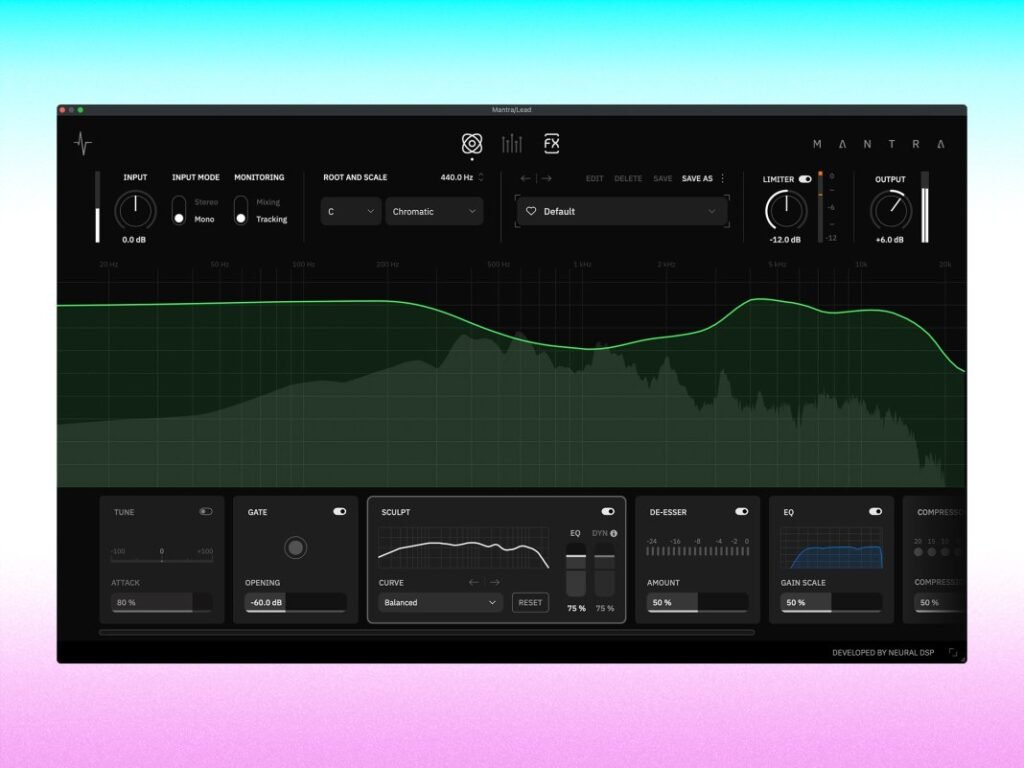Click the Default preset selector field
1024x768 pixels.
point(620,211)
